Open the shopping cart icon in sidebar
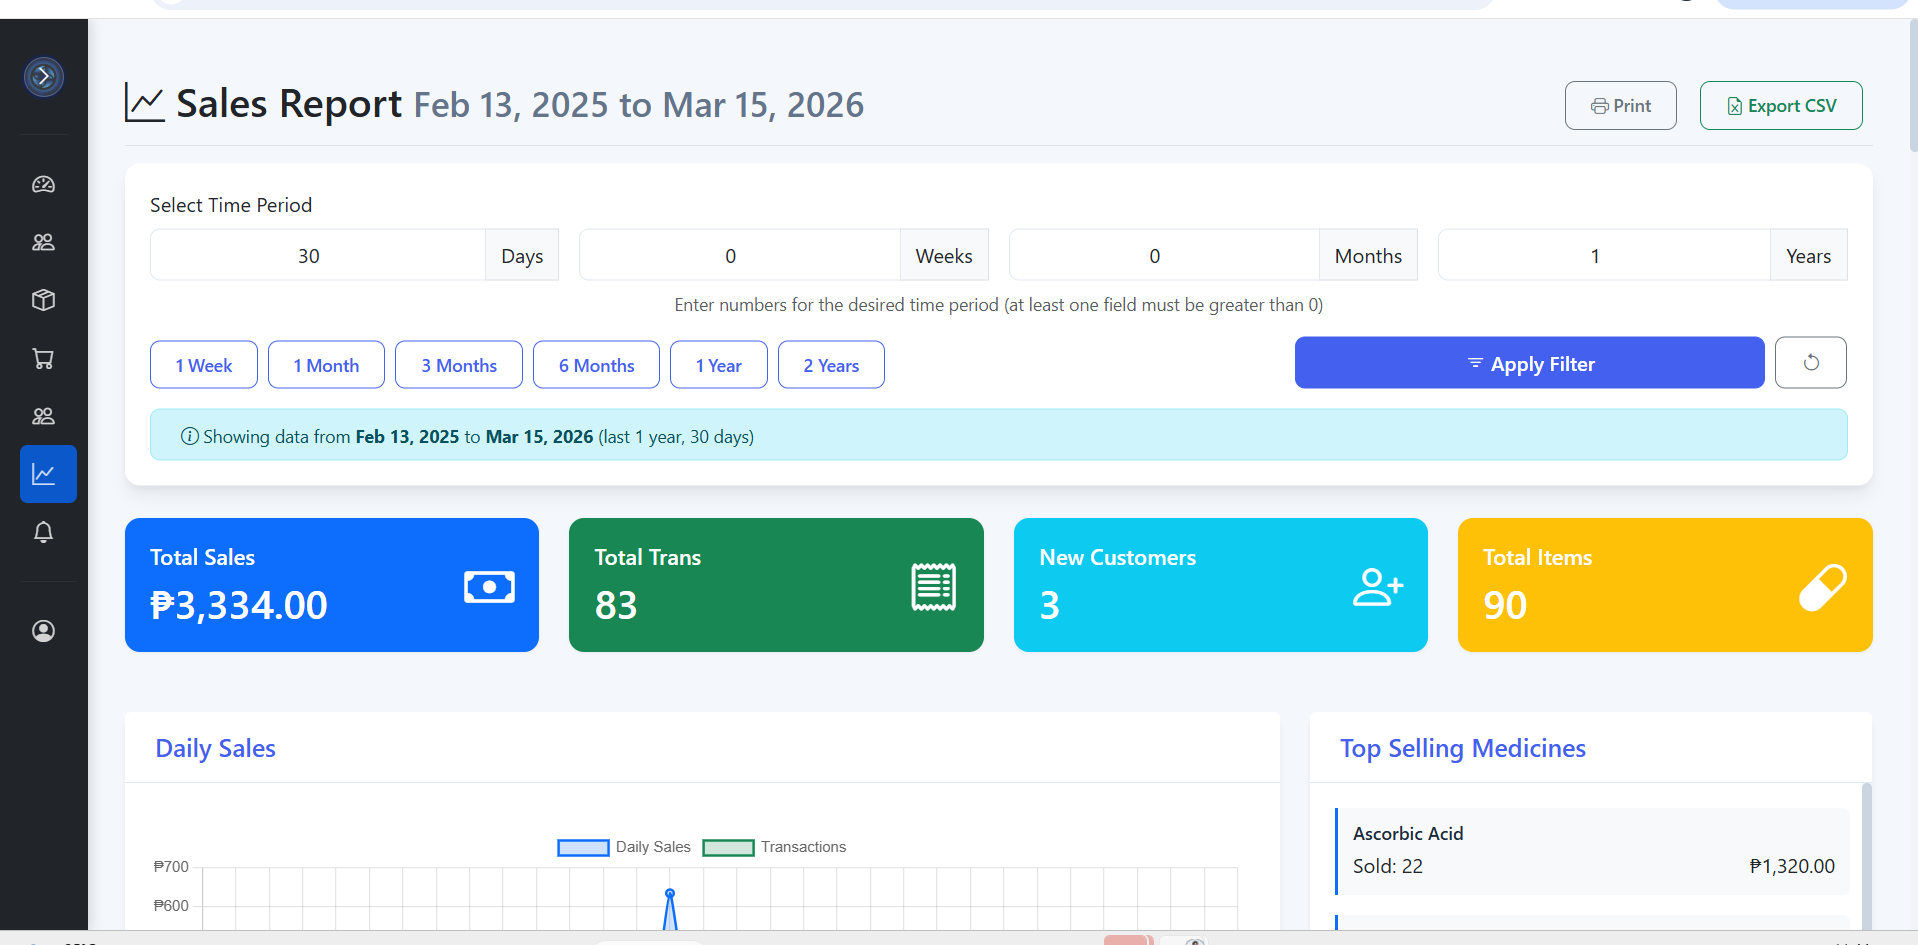This screenshot has height=945, width=1918. (43, 358)
